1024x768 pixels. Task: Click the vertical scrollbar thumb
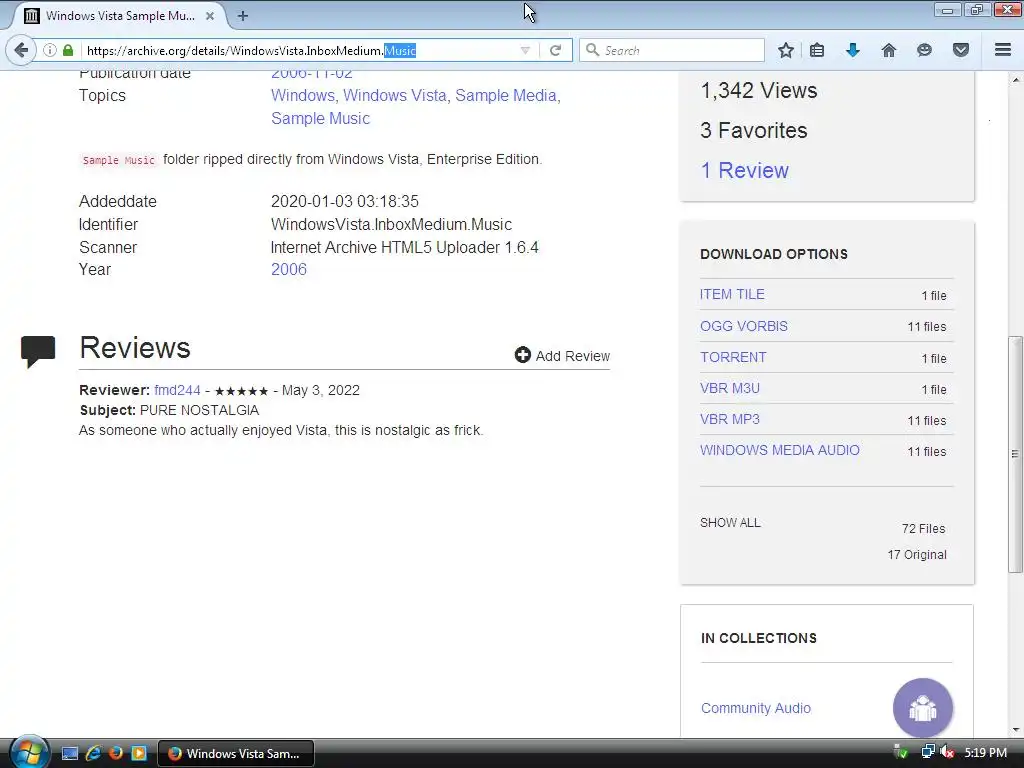pyautogui.click(x=1016, y=454)
